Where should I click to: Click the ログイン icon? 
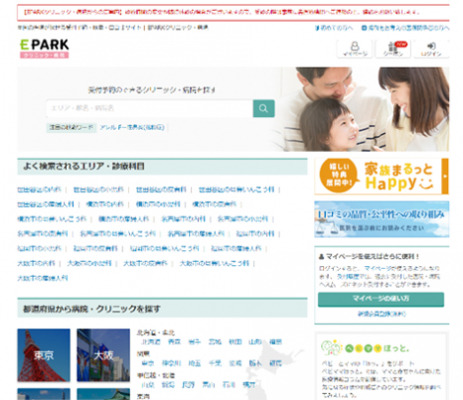pyautogui.click(x=431, y=49)
